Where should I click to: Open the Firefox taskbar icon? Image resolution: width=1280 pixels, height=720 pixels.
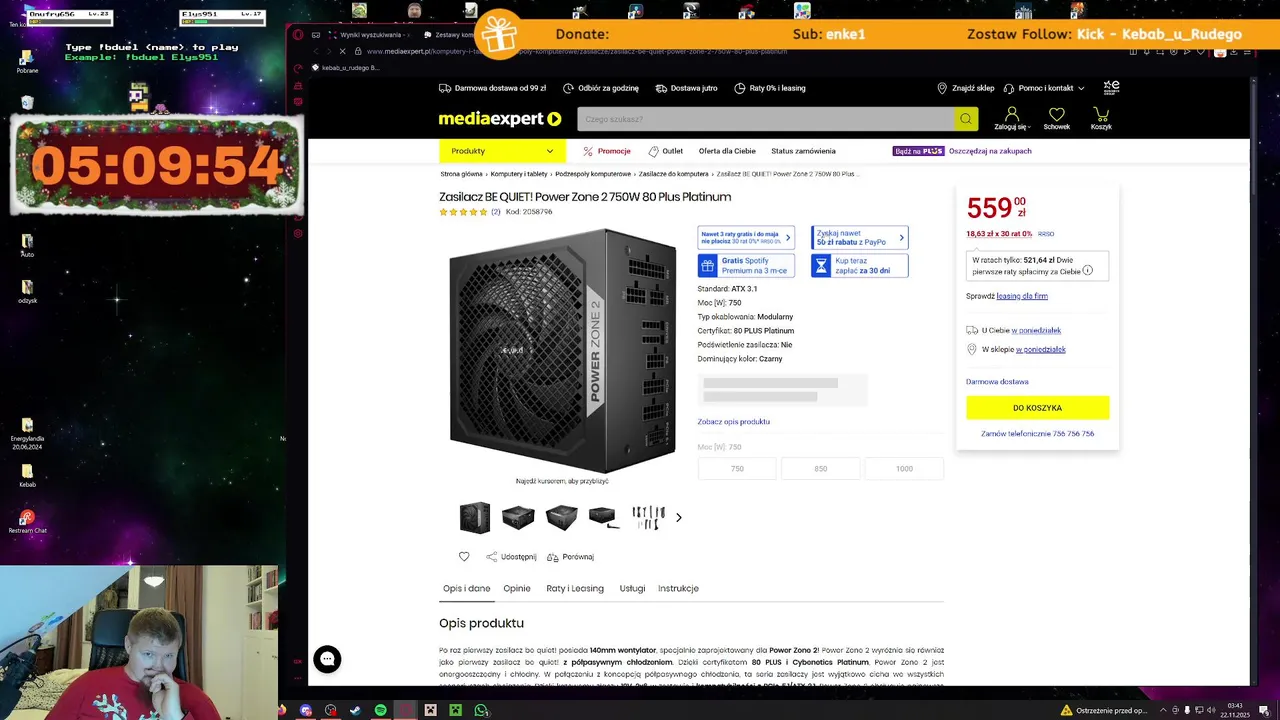(282, 710)
